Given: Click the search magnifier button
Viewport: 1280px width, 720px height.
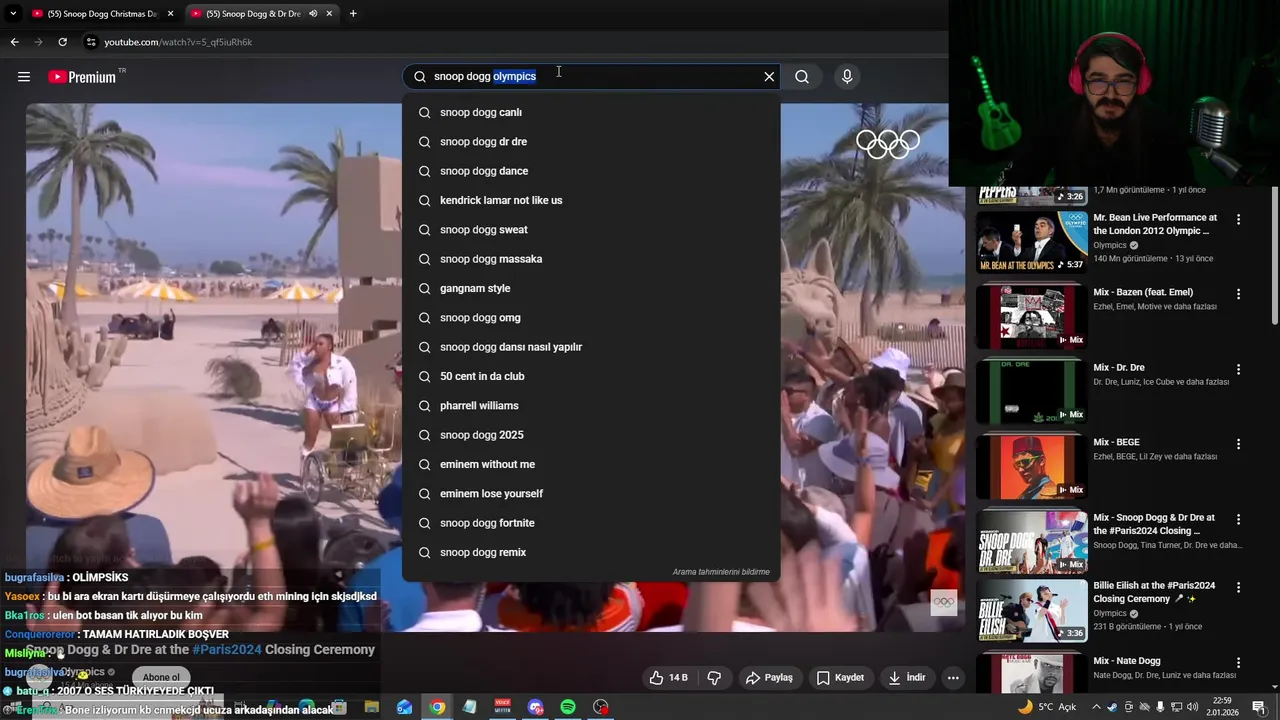Looking at the screenshot, I should coord(802,77).
